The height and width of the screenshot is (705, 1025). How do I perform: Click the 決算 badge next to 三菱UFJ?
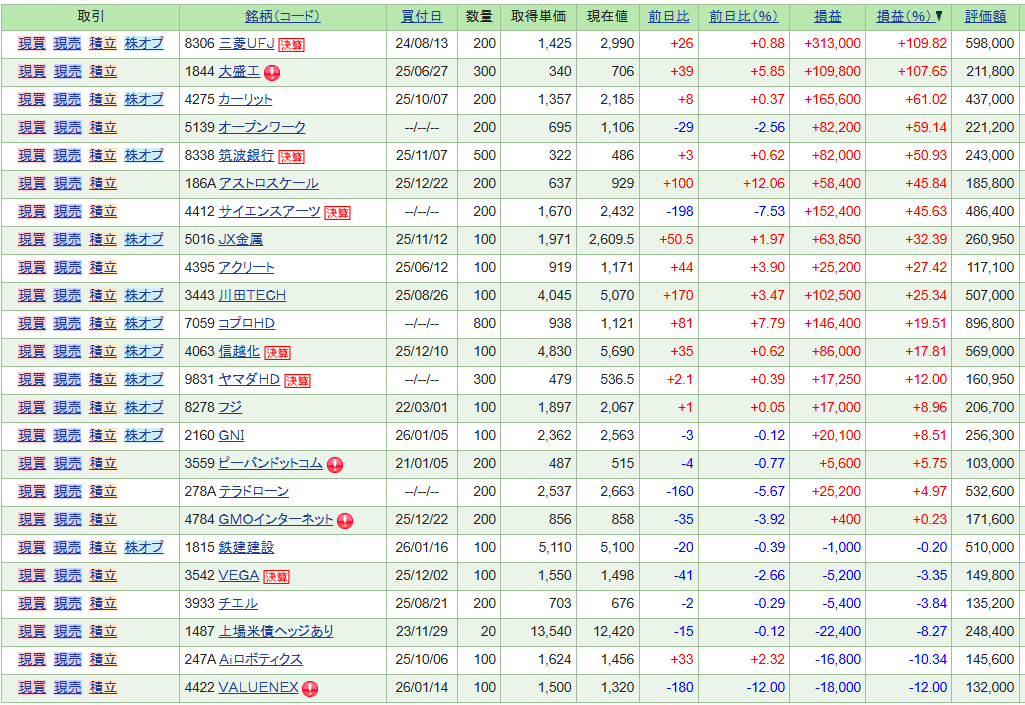tap(292, 44)
